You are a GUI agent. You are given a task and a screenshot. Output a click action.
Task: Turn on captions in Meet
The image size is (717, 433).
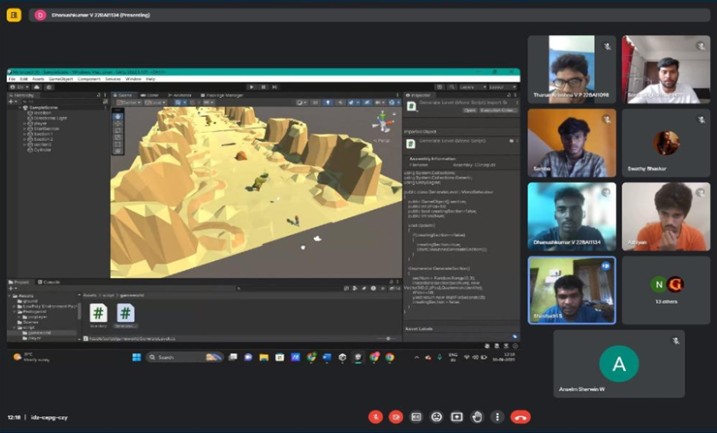[416, 417]
